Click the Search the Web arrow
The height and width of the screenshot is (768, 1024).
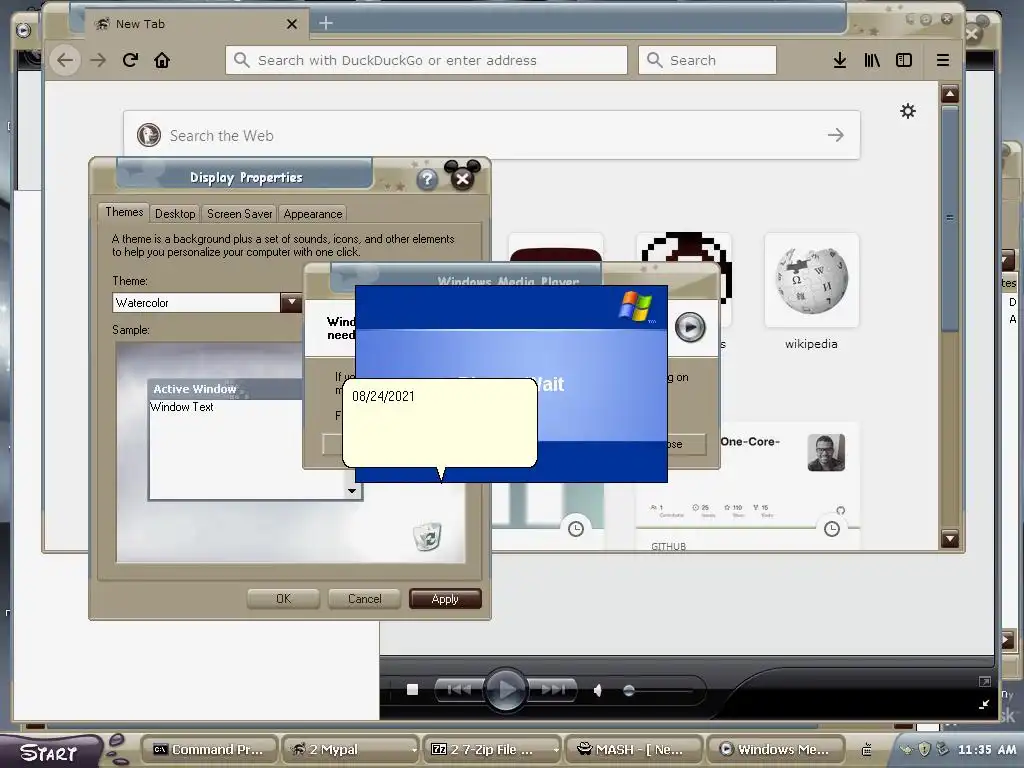point(836,135)
